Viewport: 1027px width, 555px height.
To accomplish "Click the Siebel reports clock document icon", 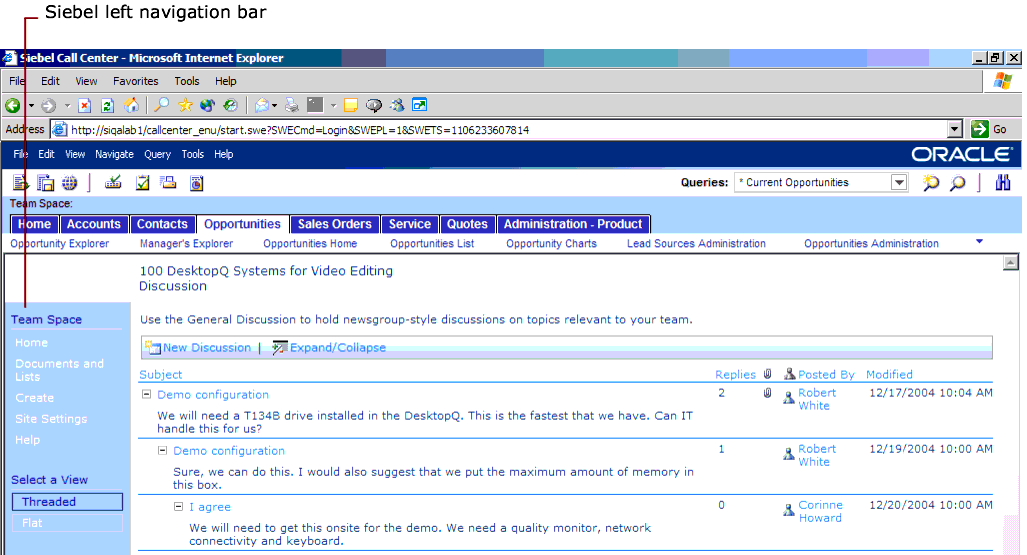I will coord(196,183).
